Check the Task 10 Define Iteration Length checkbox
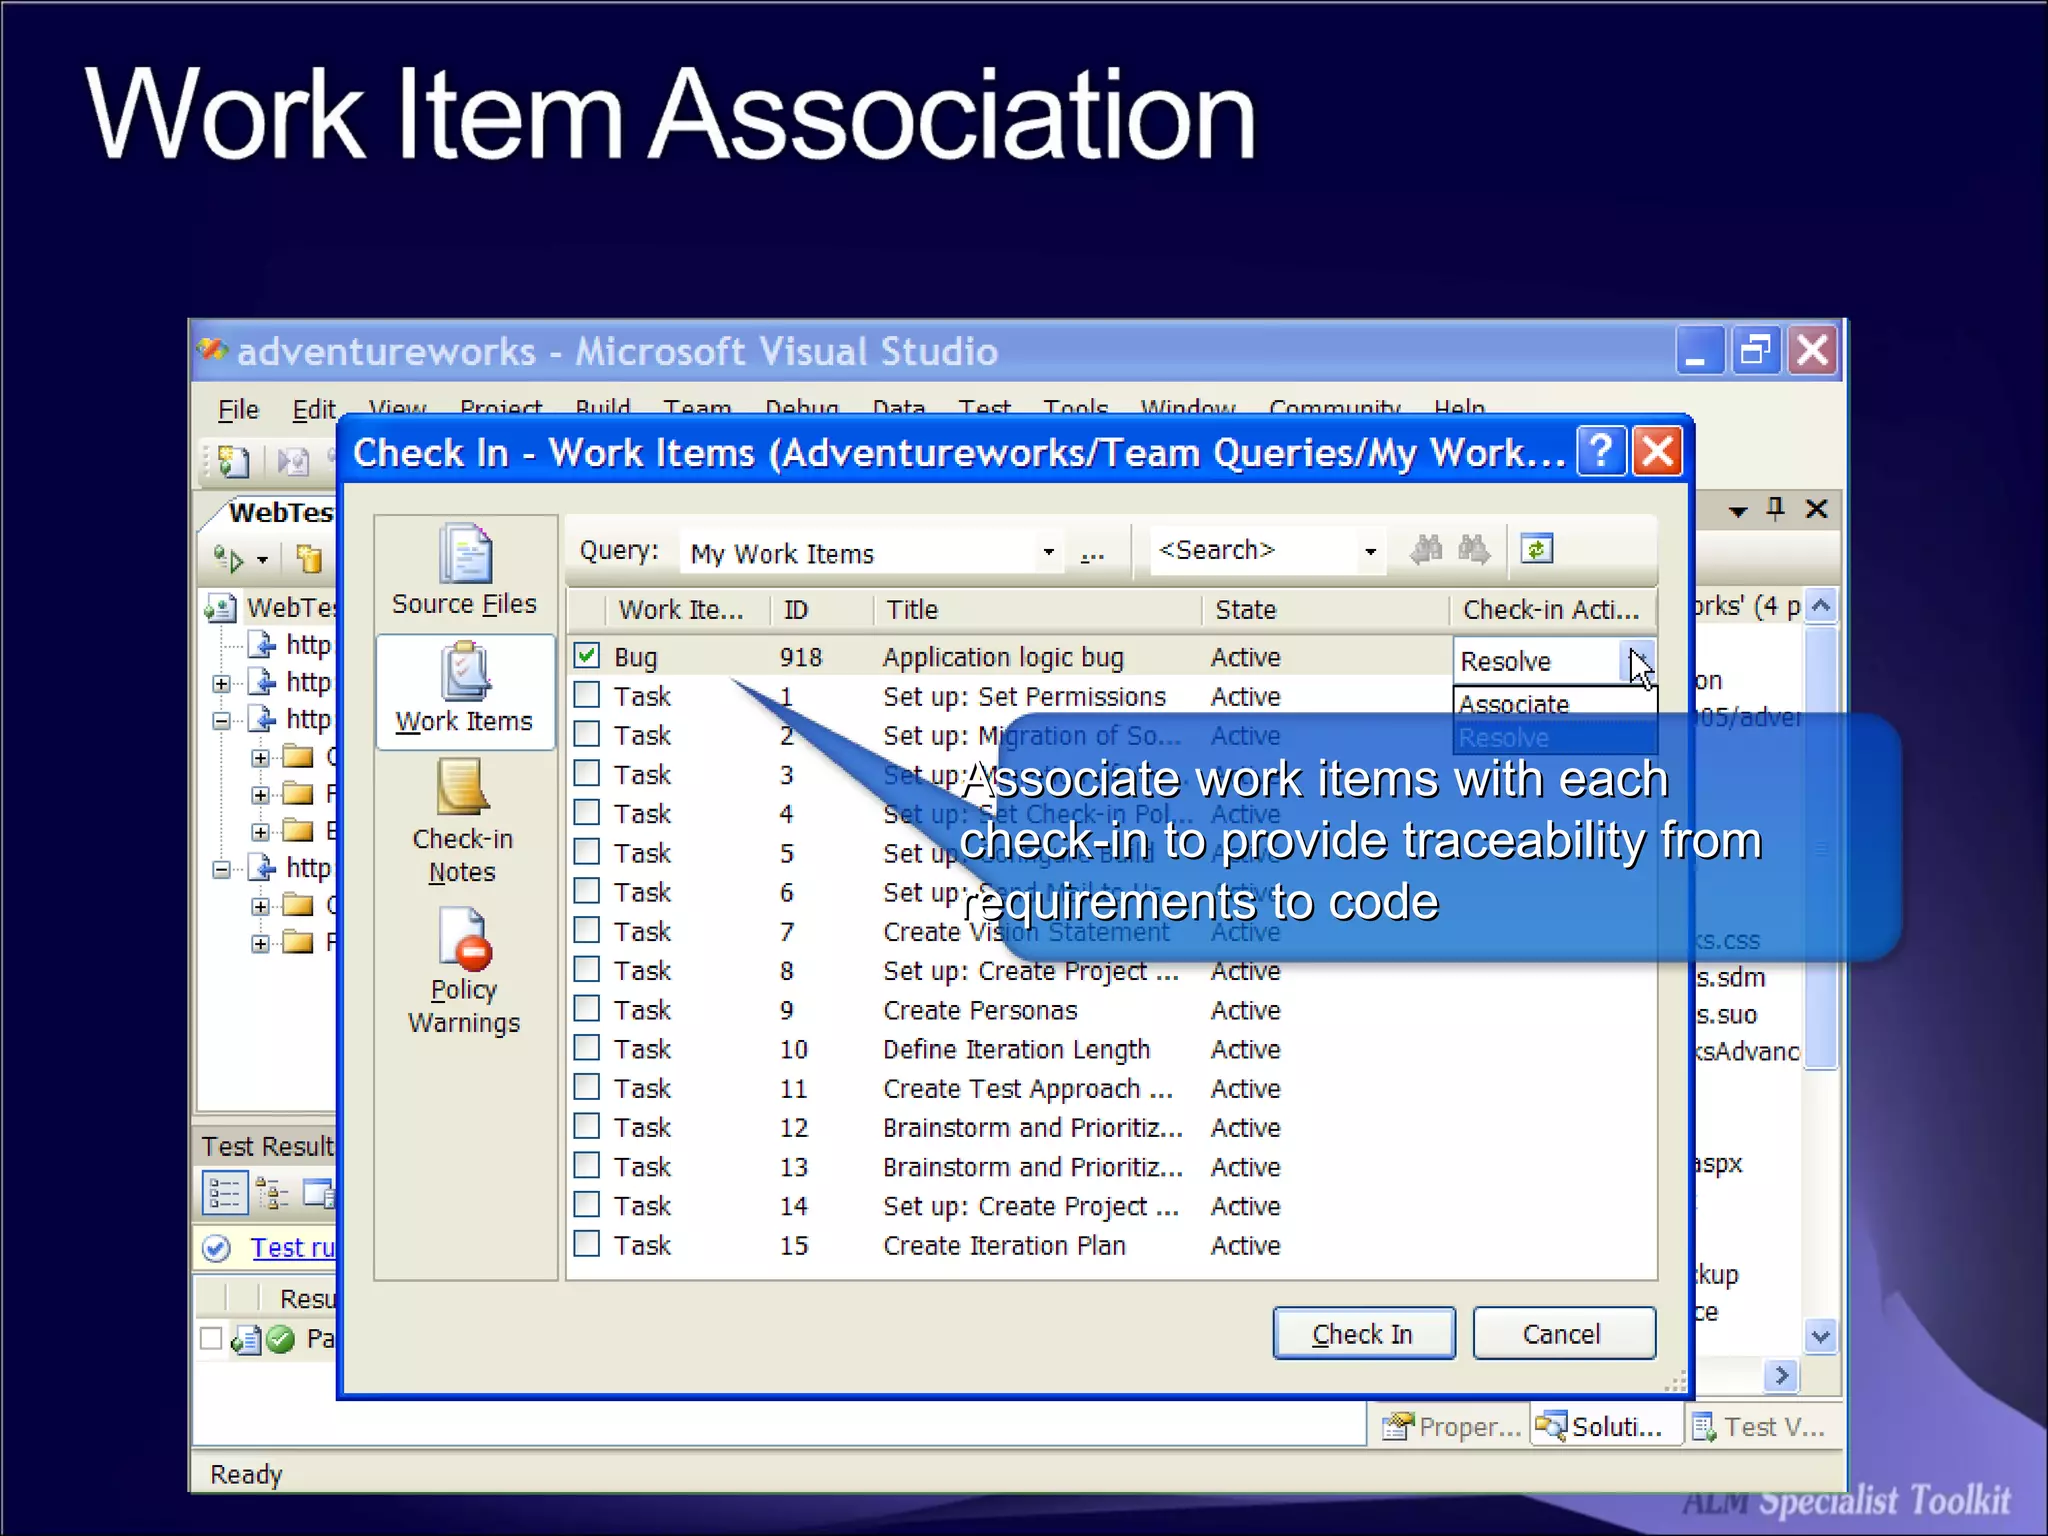 [x=587, y=1047]
